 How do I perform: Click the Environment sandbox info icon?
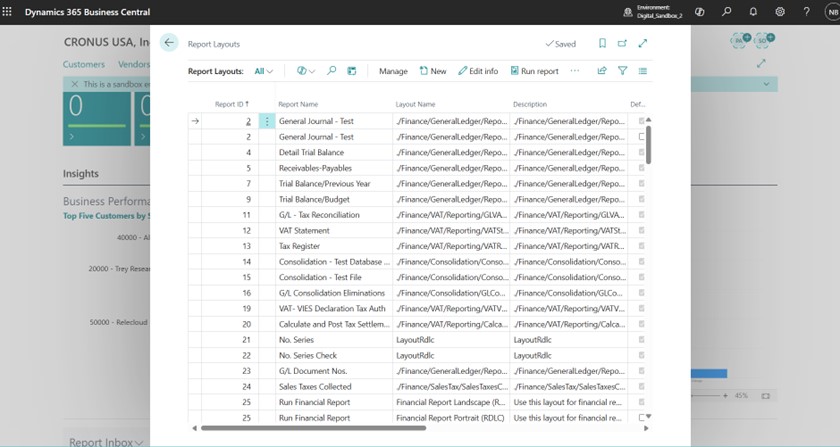coord(627,12)
